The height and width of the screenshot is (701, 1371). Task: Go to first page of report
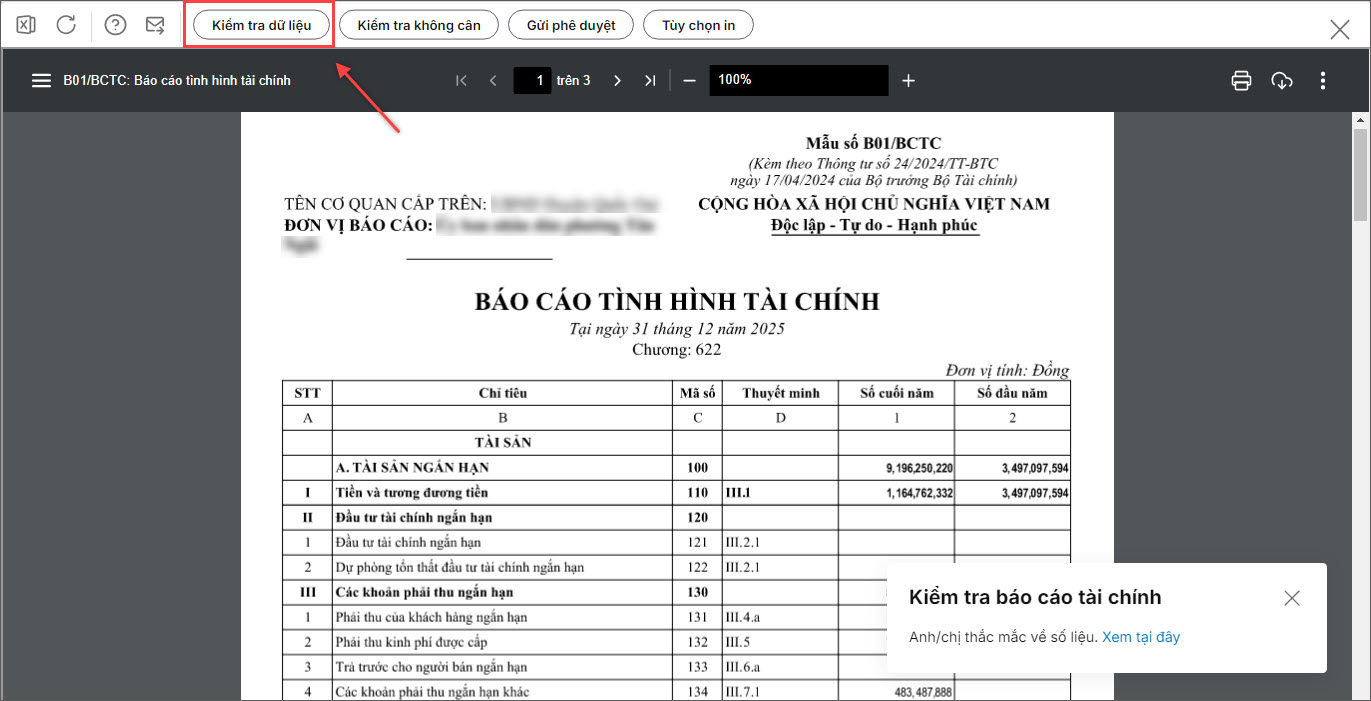pos(461,80)
